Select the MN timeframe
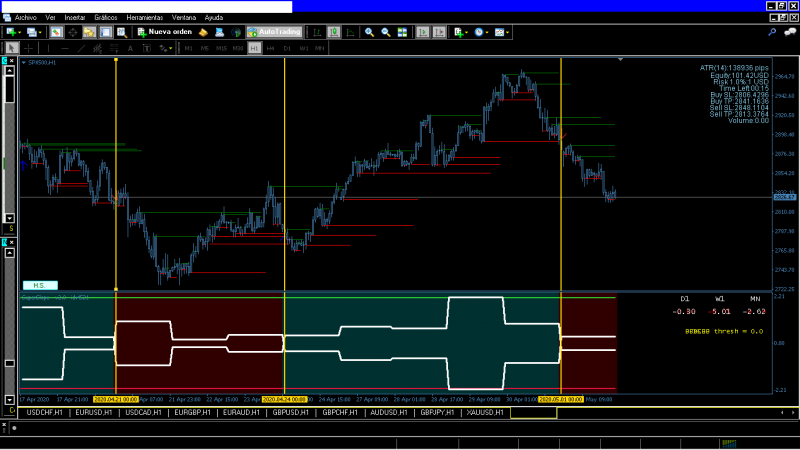This screenshot has height=450, width=800. 319,48
